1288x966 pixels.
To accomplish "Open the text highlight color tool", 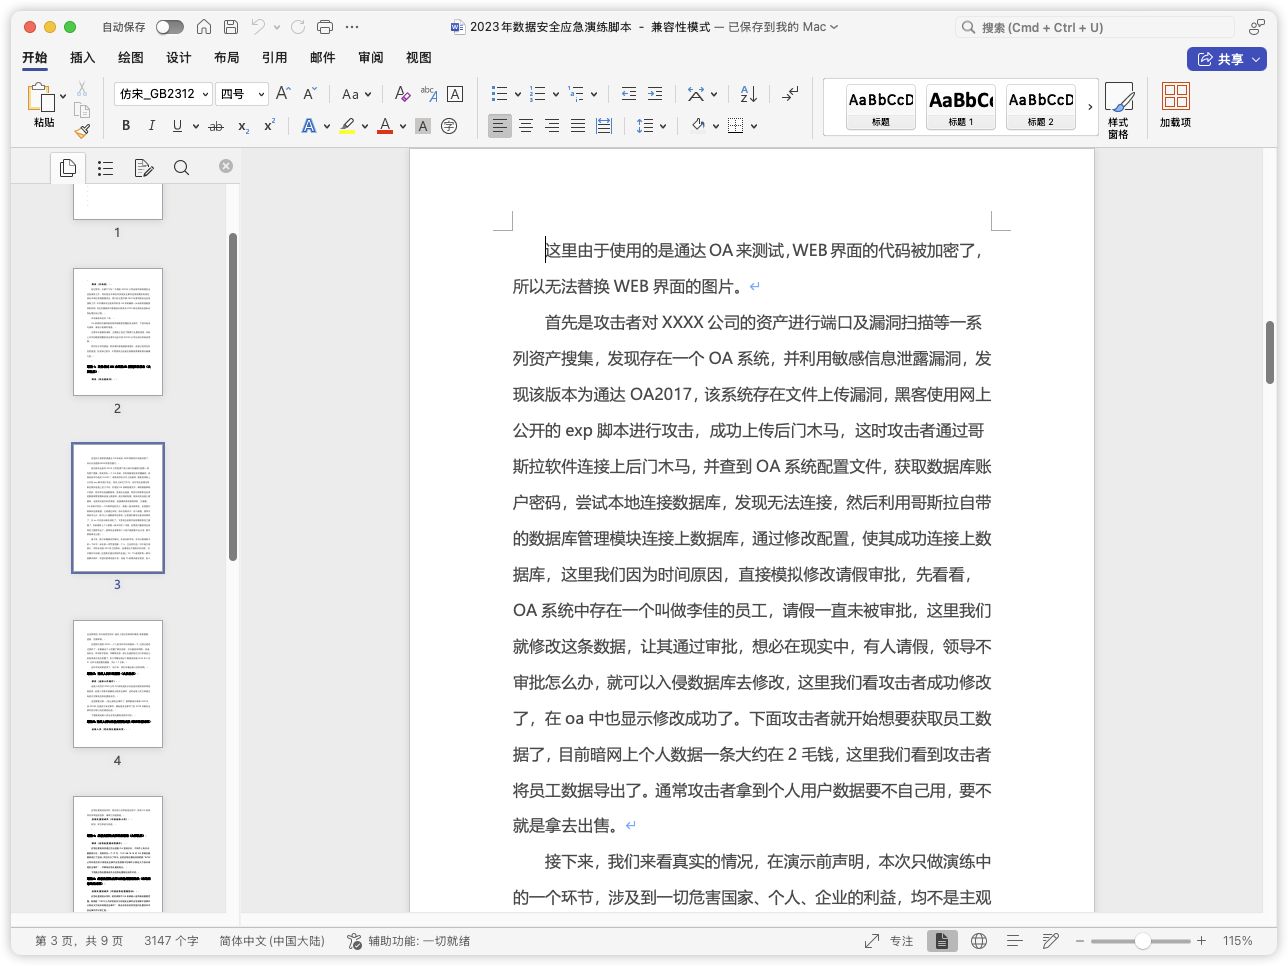I will pos(347,125).
